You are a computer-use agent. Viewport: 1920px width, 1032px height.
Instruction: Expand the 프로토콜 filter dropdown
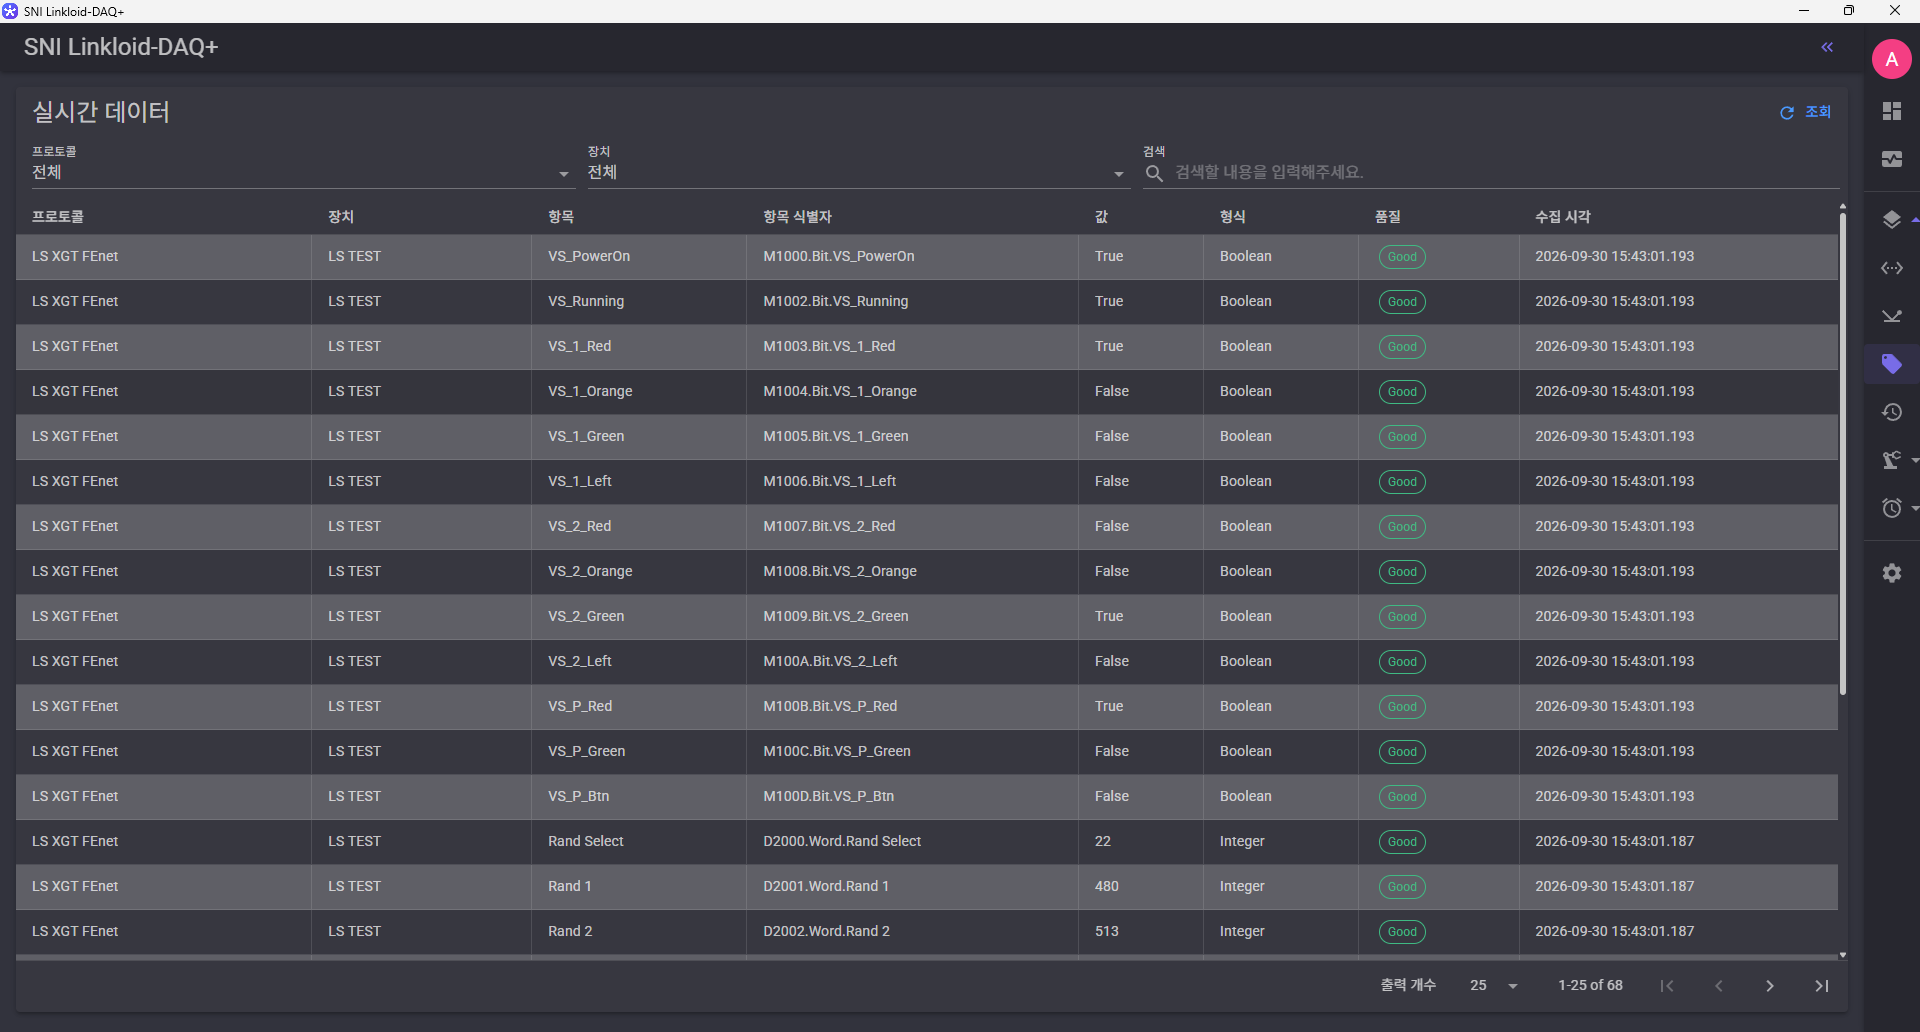coord(301,173)
